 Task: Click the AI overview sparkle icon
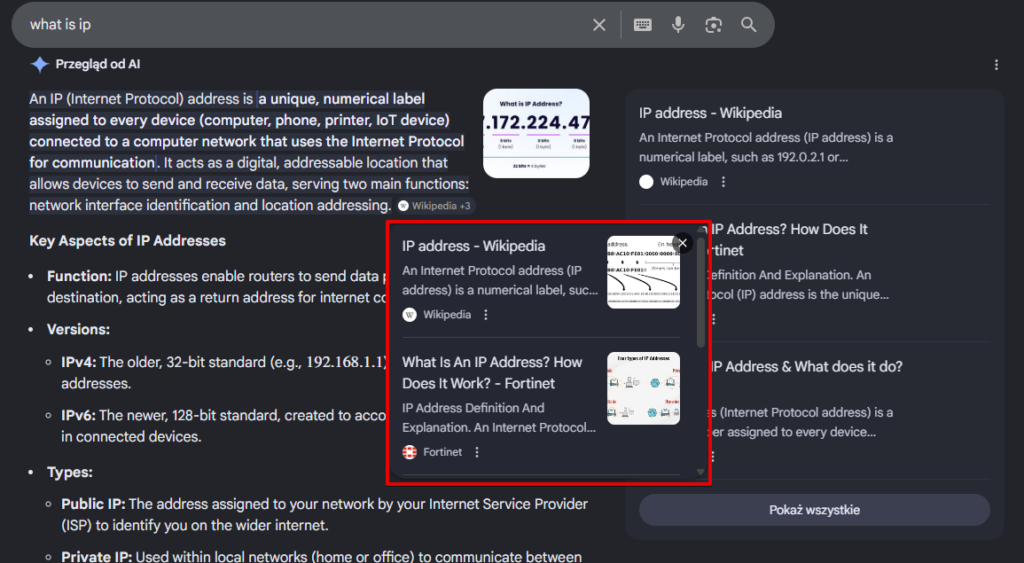tap(40, 64)
